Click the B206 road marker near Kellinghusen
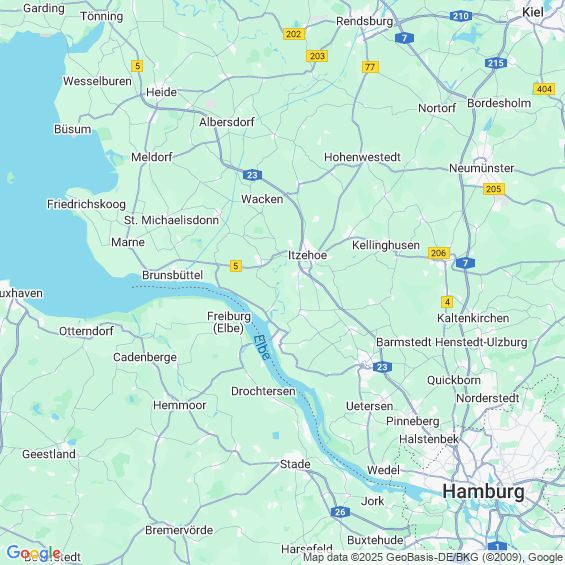The image size is (565, 565). coord(439,253)
